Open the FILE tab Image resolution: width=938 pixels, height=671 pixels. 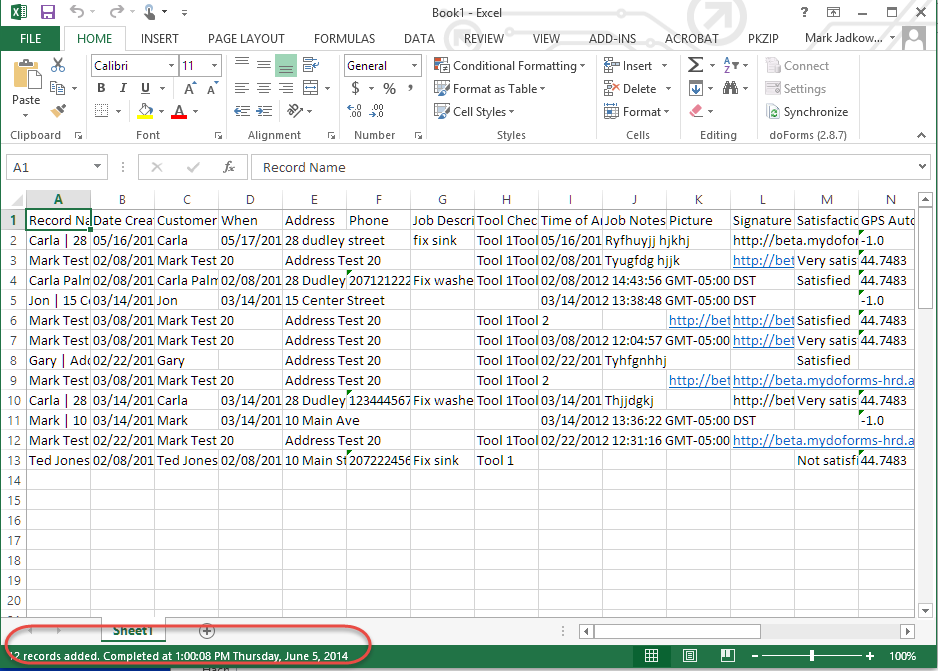click(x=30, y=38)
